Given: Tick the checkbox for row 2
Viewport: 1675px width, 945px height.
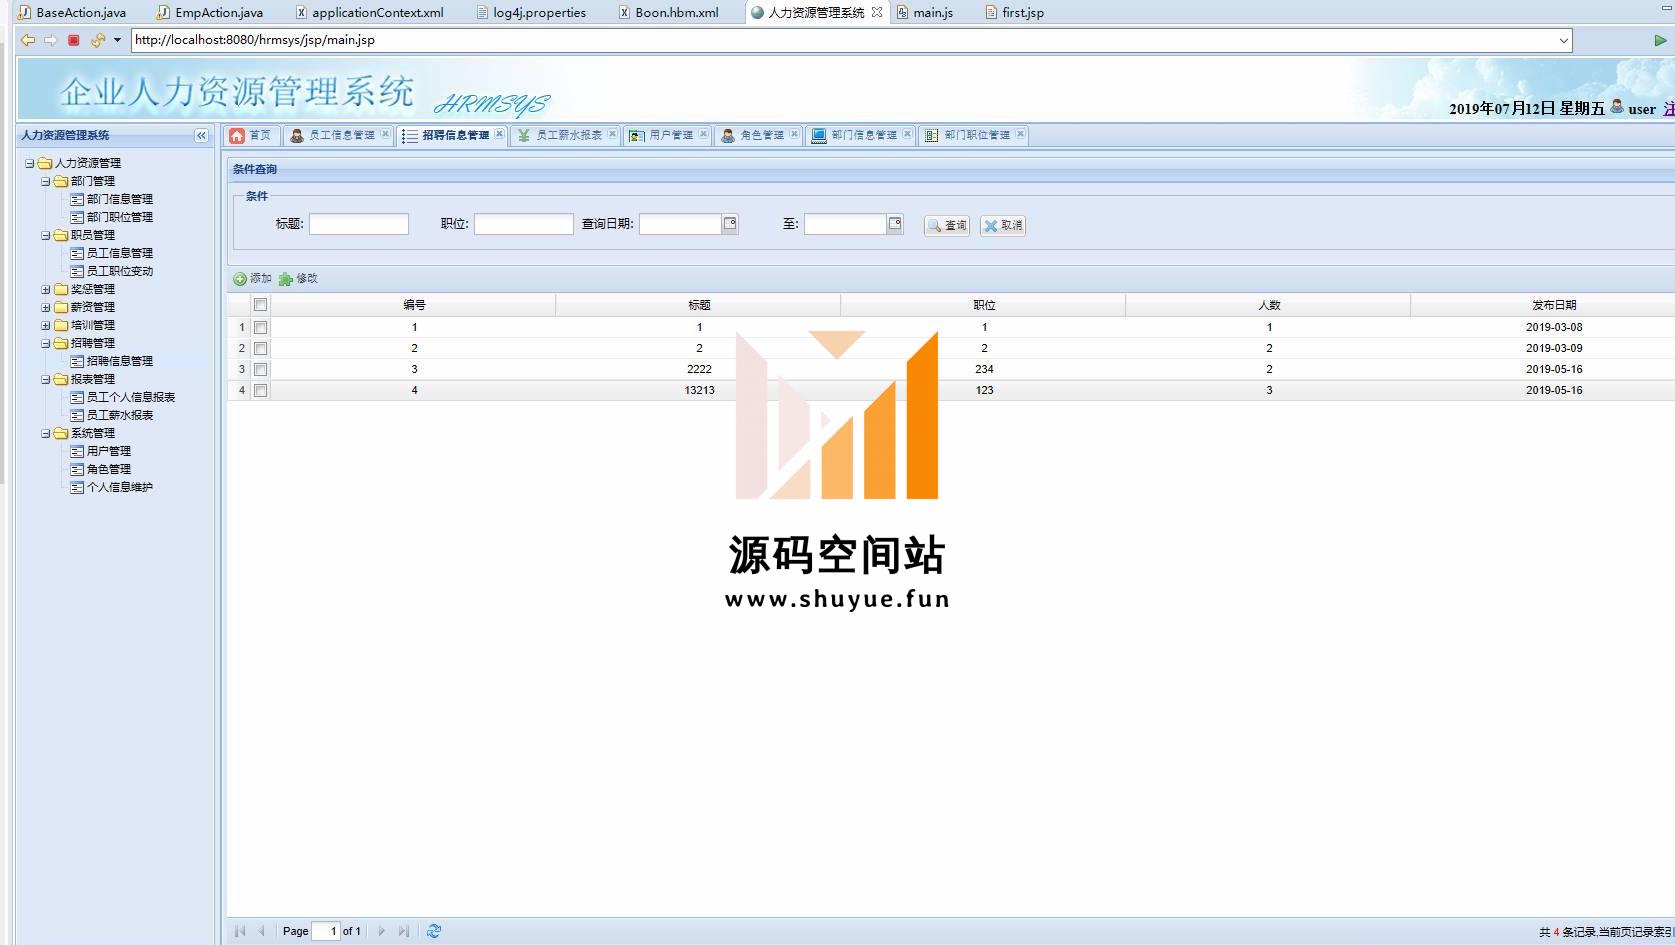Looking at the screenshot, I should pos(260,348).
